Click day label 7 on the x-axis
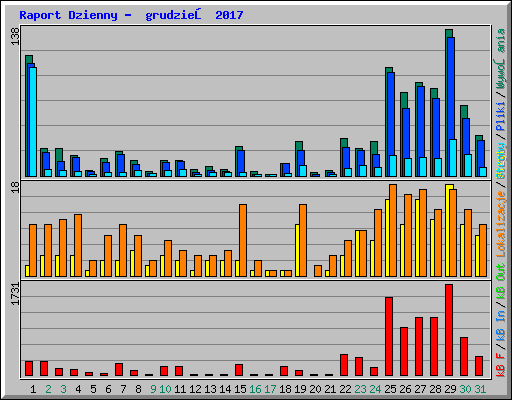The height and width of the screenshot is (400, 512). pos(123,389)
